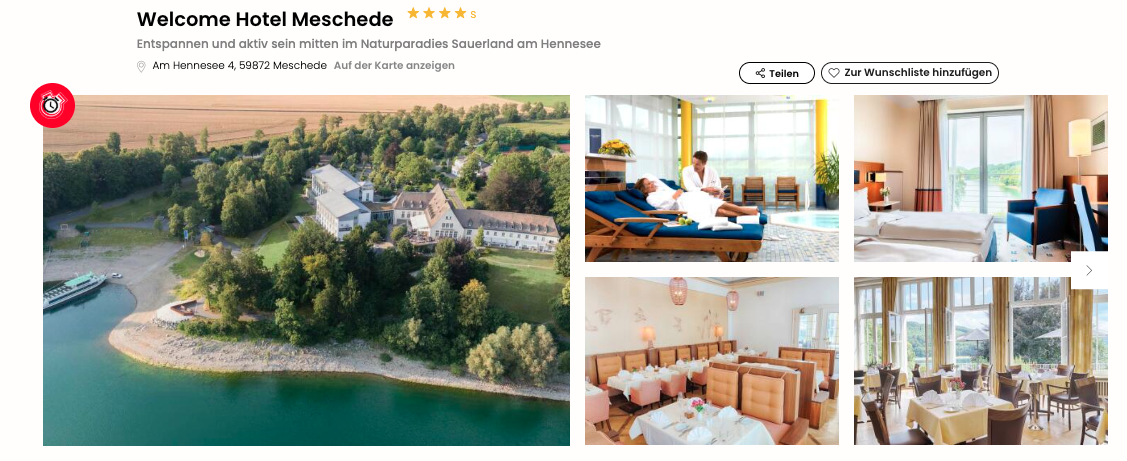1127x461 pixels.
Task: Click the location pin icon beside address
Action: click(x=142, y=66)
